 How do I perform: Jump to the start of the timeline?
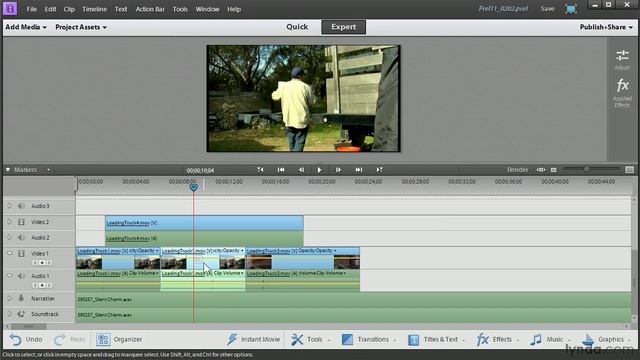coord(281,169)
